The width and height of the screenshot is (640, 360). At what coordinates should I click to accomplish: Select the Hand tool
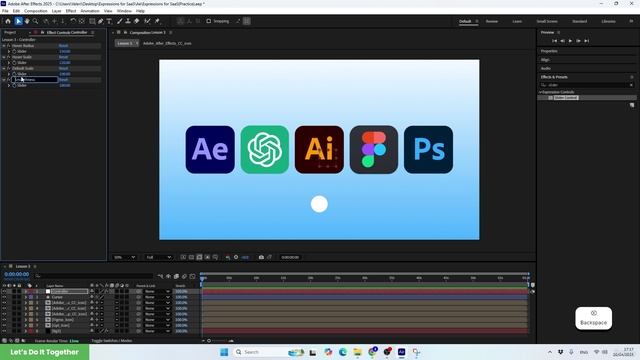(x=27, y=21)
